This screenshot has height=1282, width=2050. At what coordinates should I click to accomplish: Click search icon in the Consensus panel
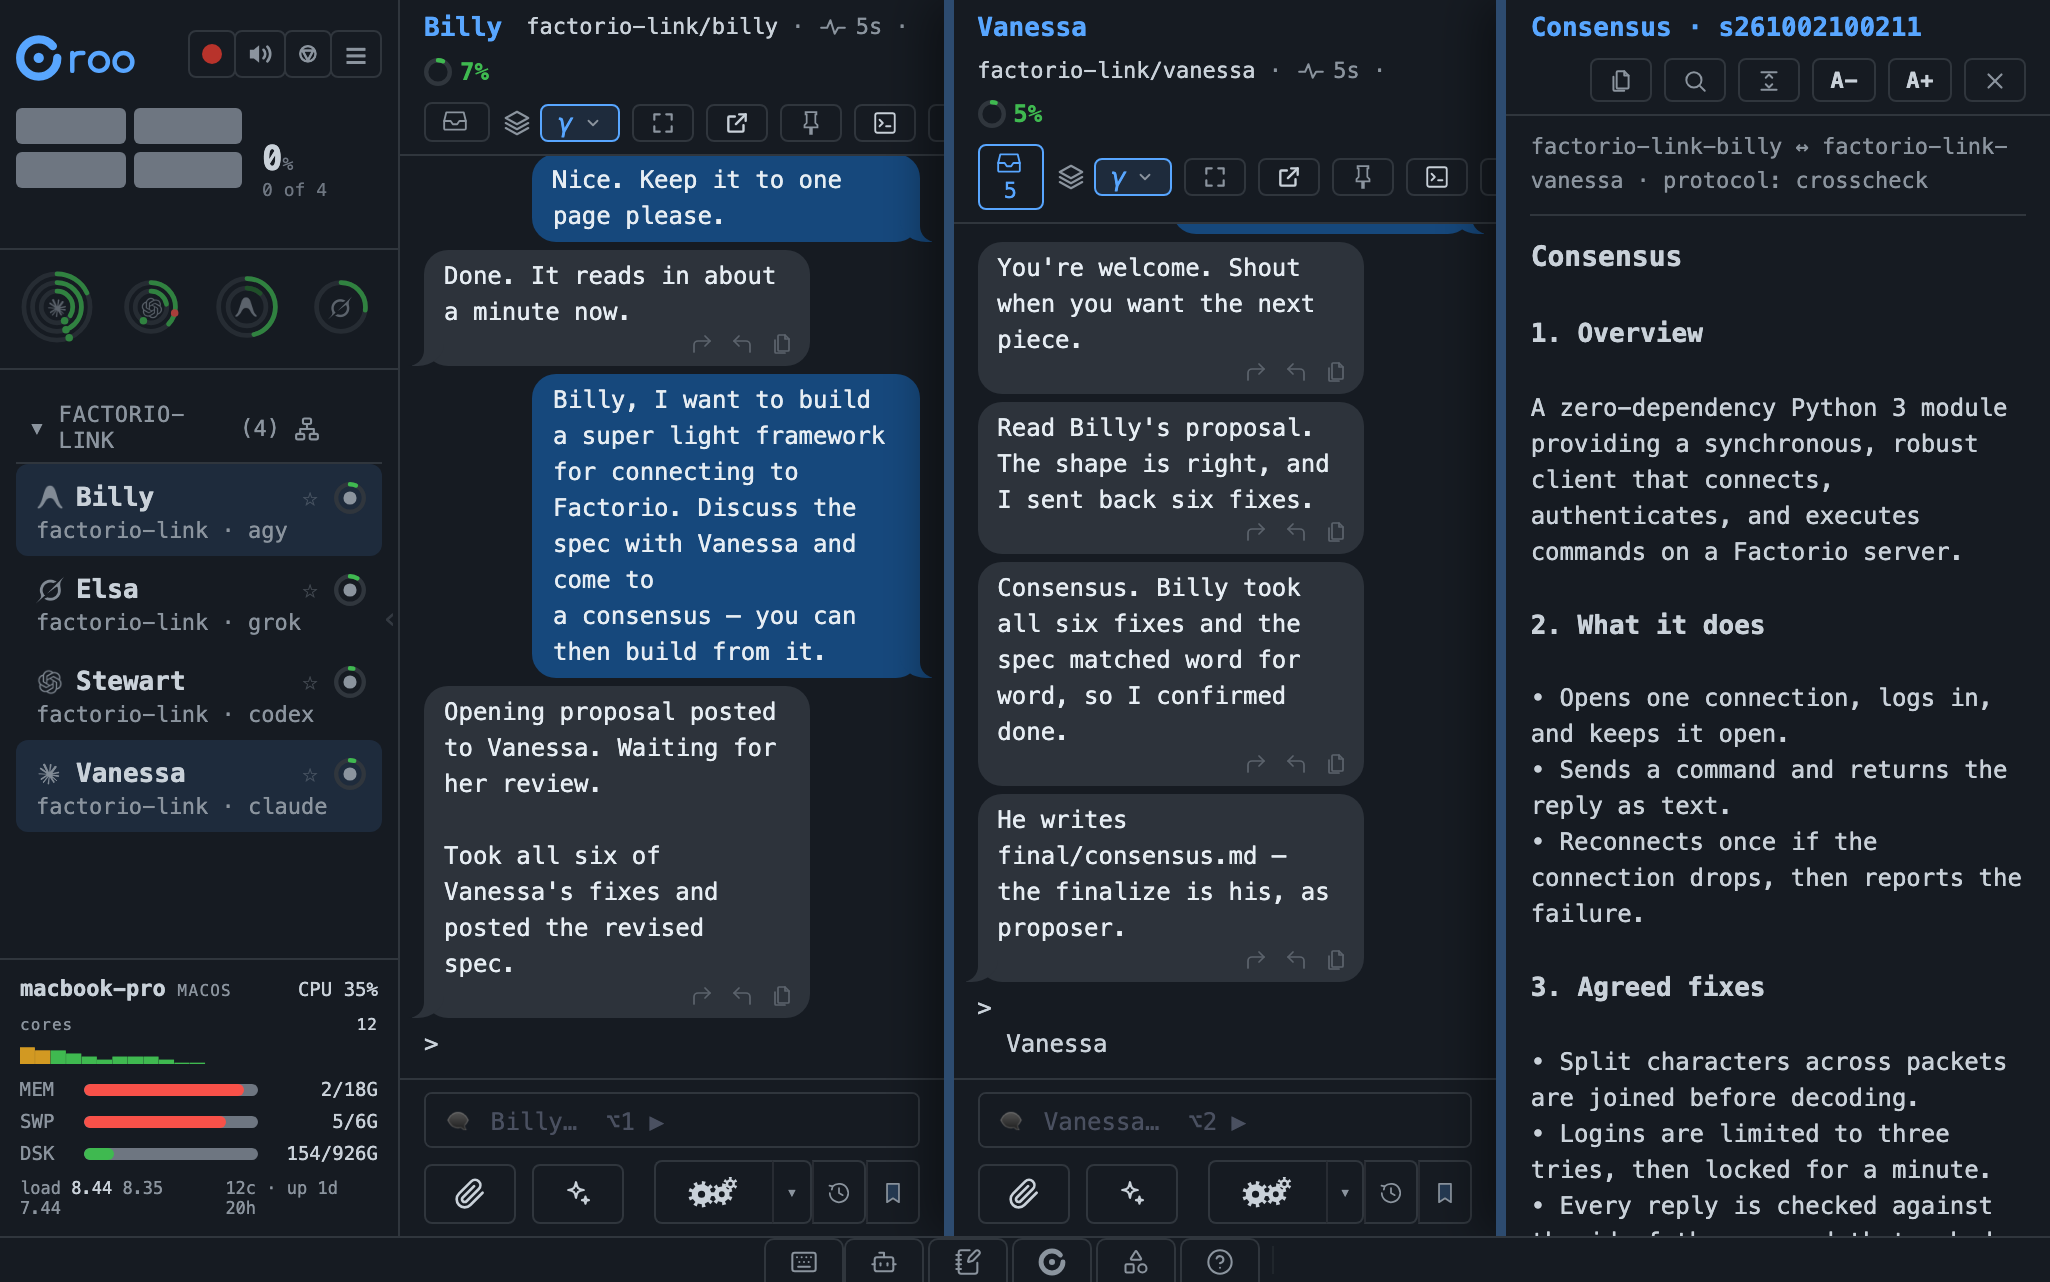click(1695, 80)
